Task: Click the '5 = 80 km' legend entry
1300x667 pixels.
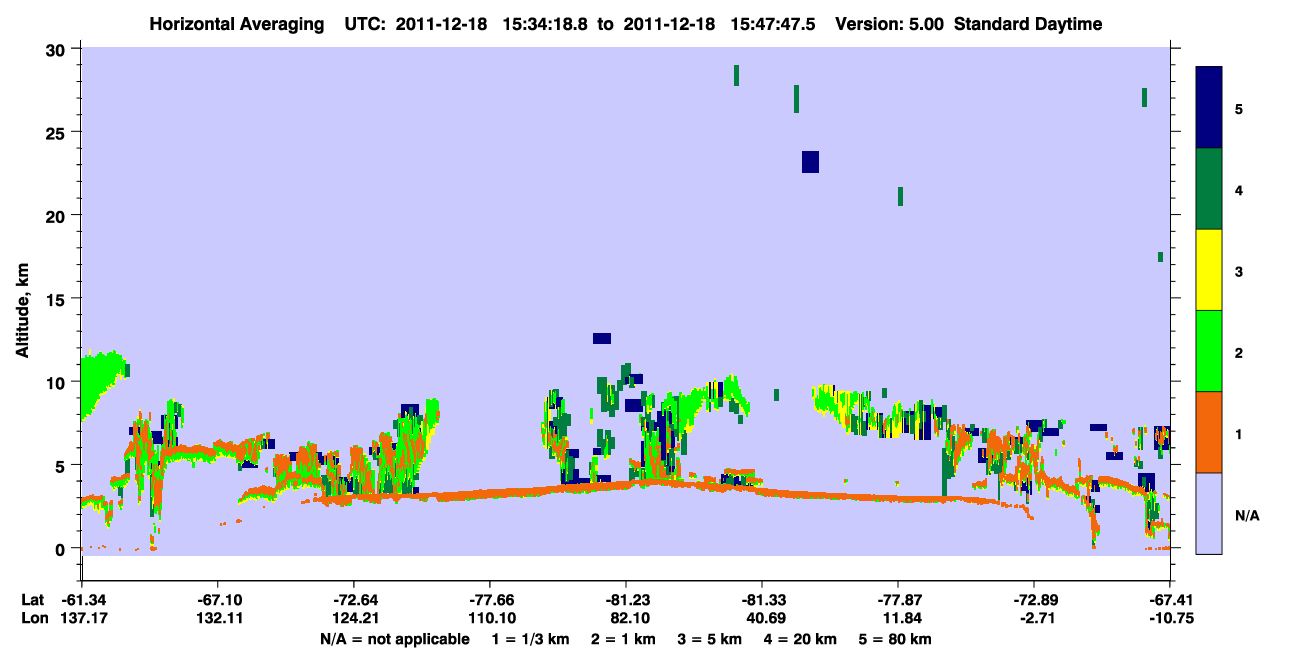Action: pos(895,639)
